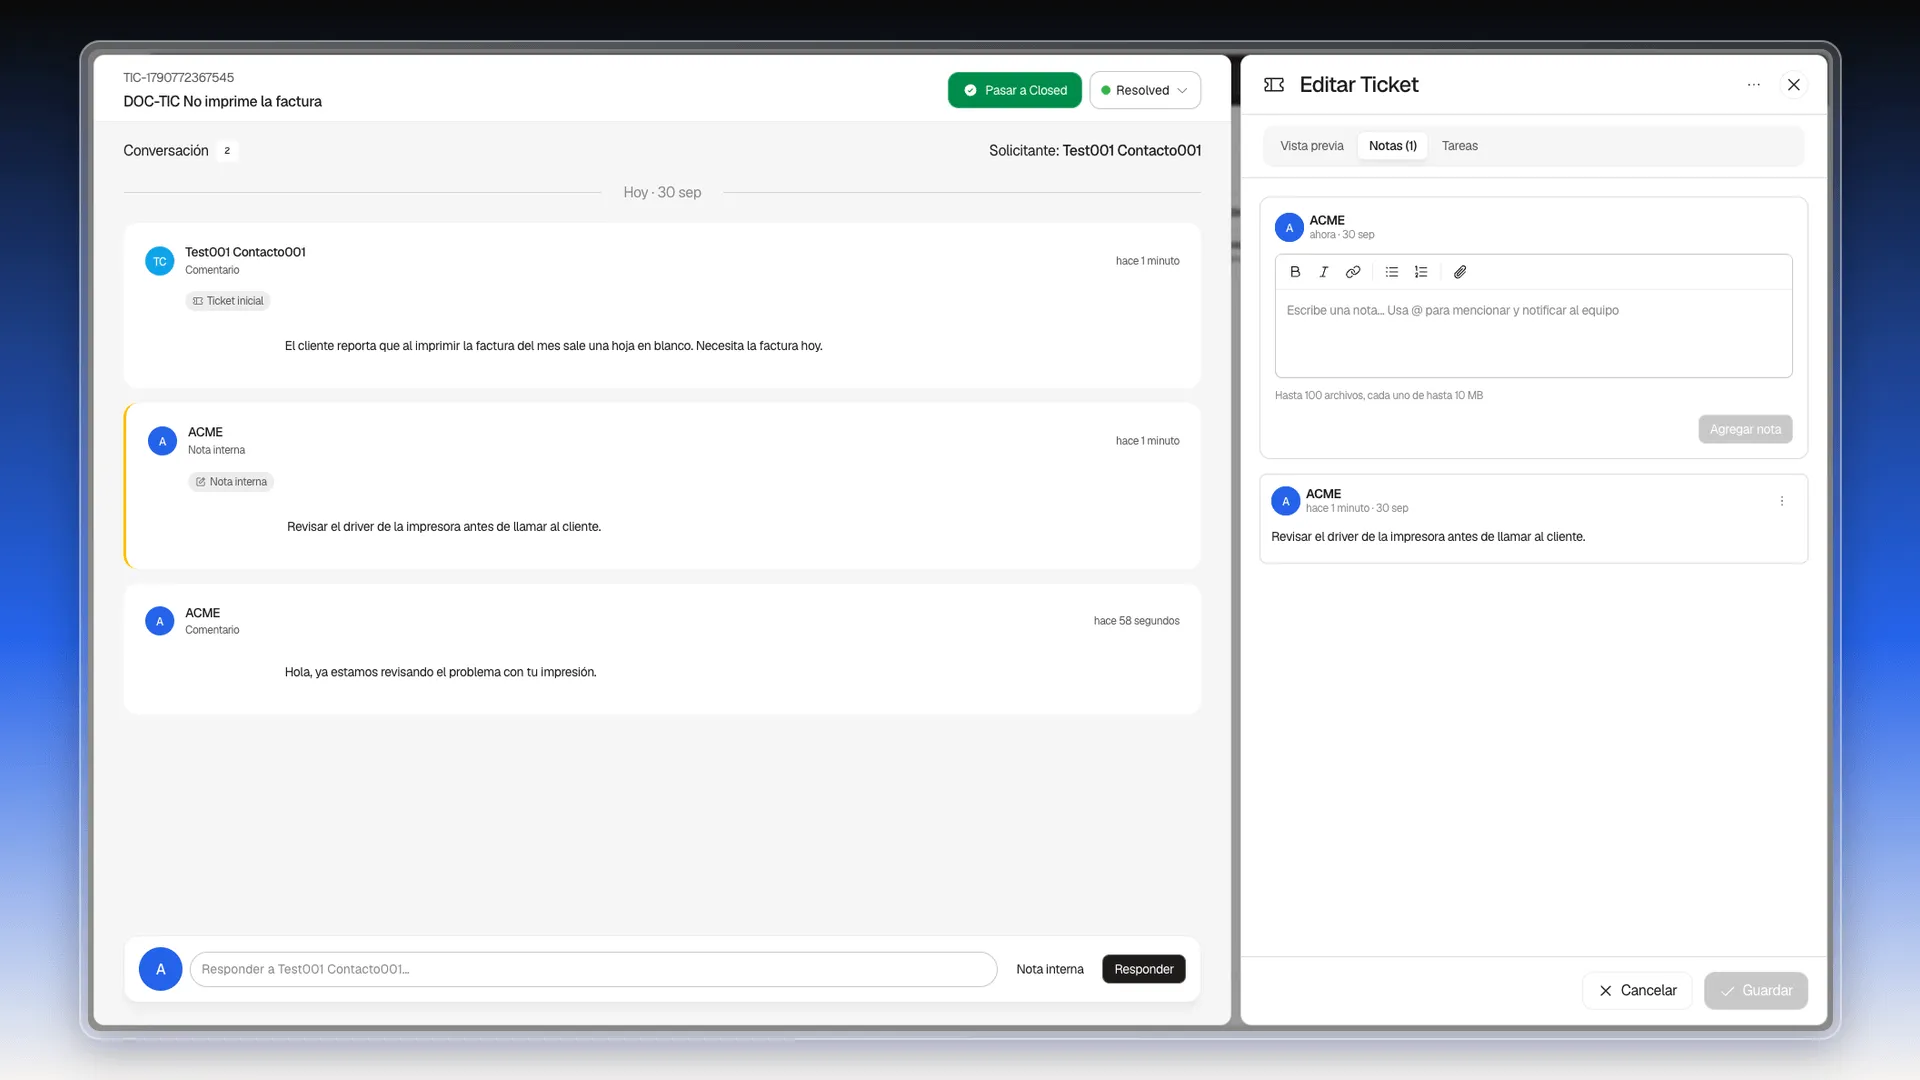Open the Resolved status dropdown
1920x1080 pixels.
click(x=1145, y=90)
